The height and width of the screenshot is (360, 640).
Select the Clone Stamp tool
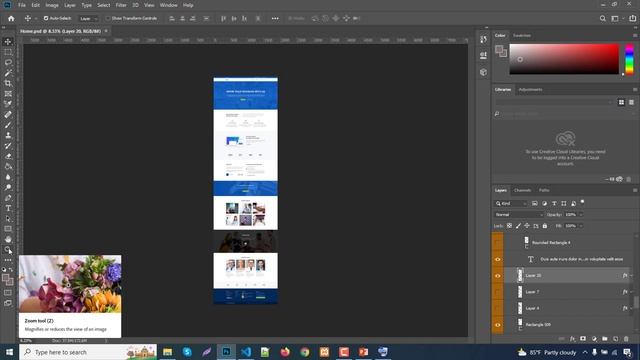8,136
